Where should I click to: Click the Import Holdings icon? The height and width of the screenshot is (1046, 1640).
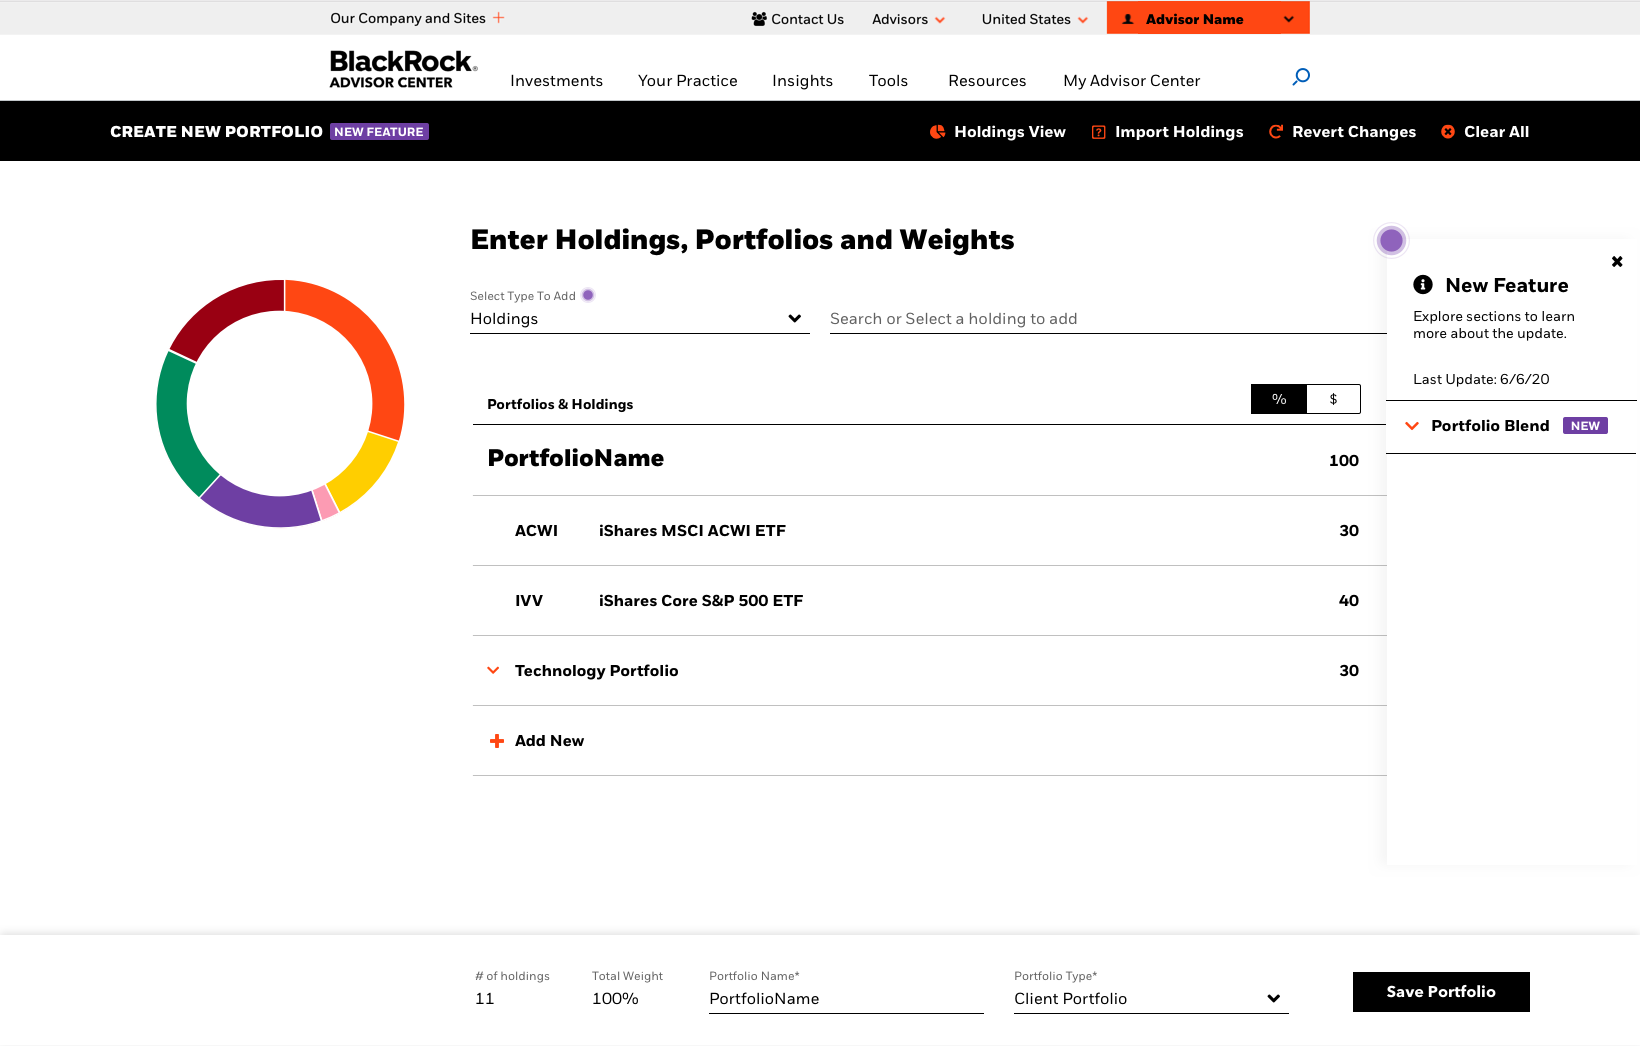coord(1098,132)
